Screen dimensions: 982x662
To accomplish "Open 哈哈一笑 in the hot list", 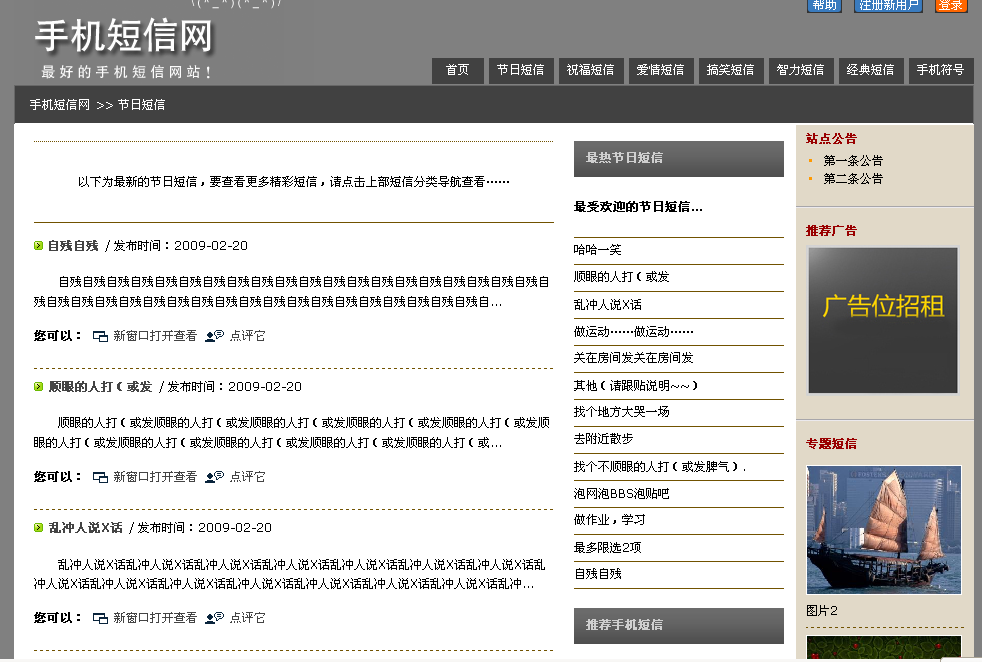I will click(597, 250).
